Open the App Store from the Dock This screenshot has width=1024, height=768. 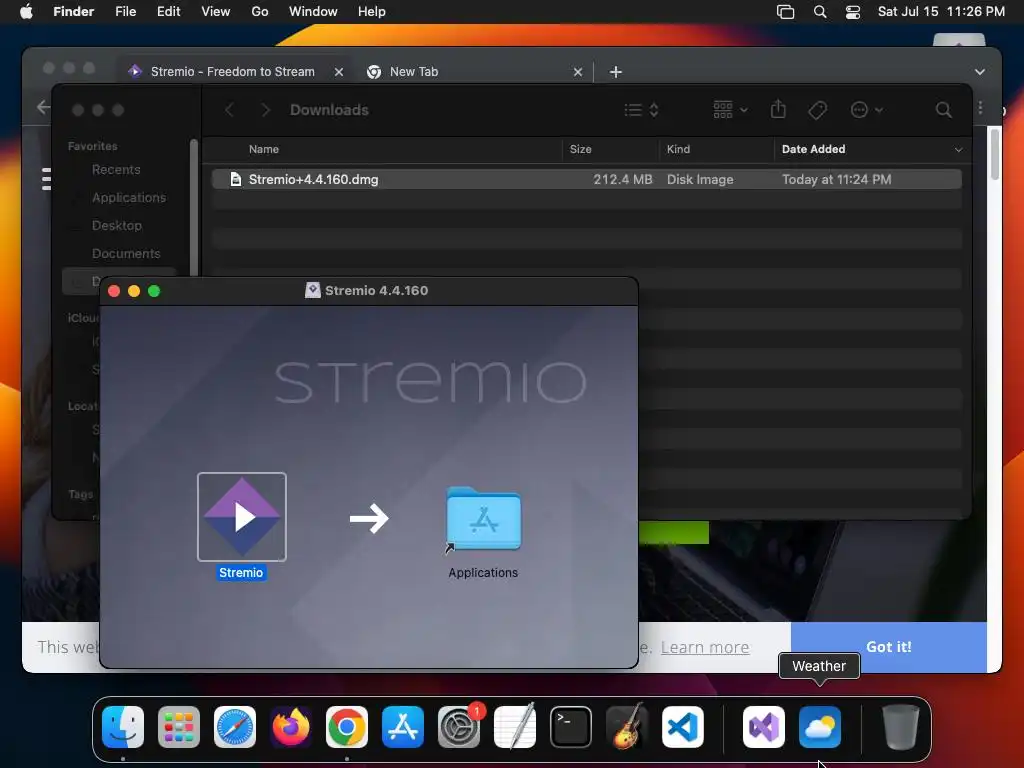click(x=403, y=726)
